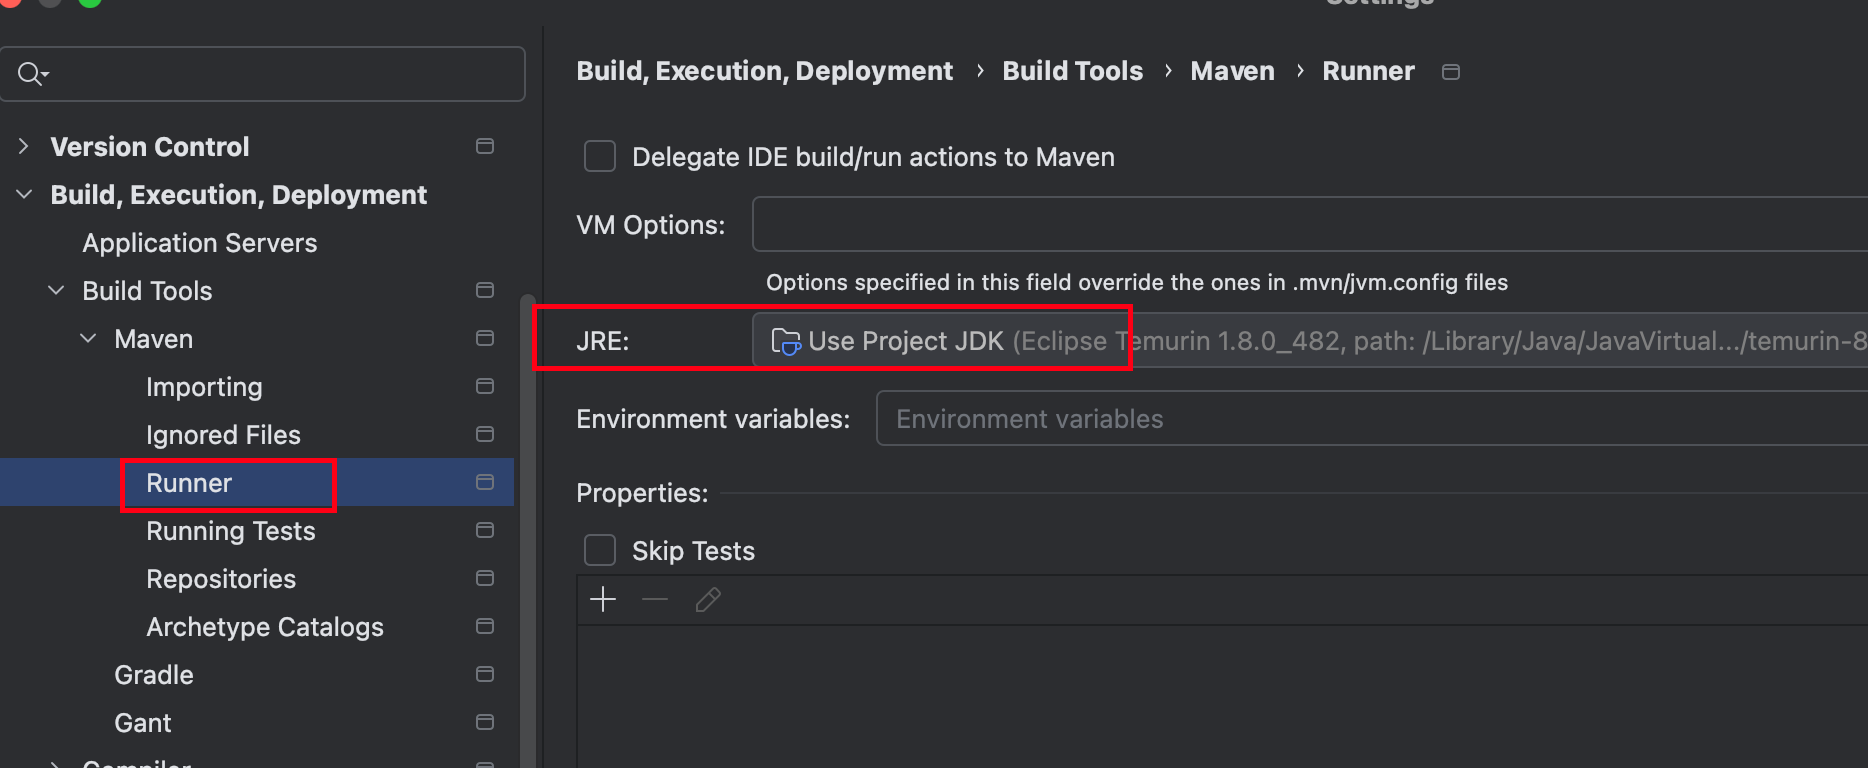The width and height of the screenshot is (1868, 768).
Task: Open the JRE Use Project JDK dropdown
Action: [x=1310, y=340]
